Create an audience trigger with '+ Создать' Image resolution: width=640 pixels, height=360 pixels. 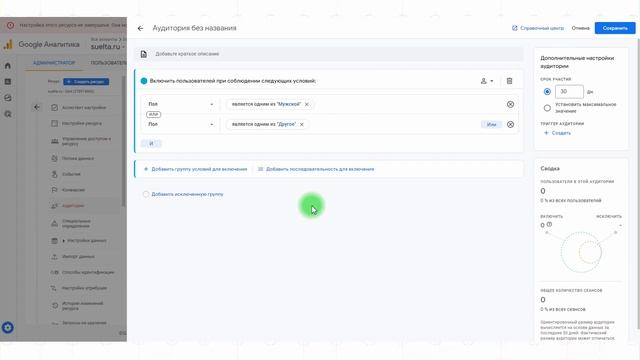point(557,133)
